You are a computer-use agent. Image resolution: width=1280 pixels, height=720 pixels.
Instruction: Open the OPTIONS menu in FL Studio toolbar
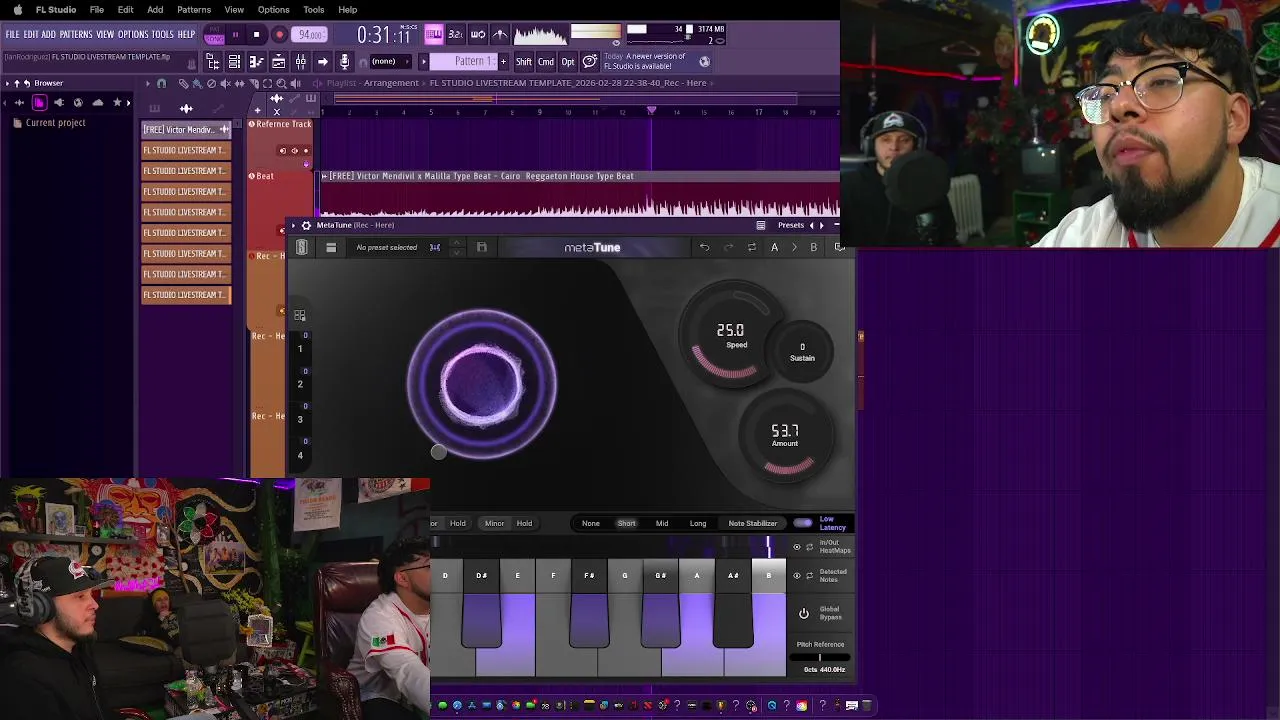(133, 35)
